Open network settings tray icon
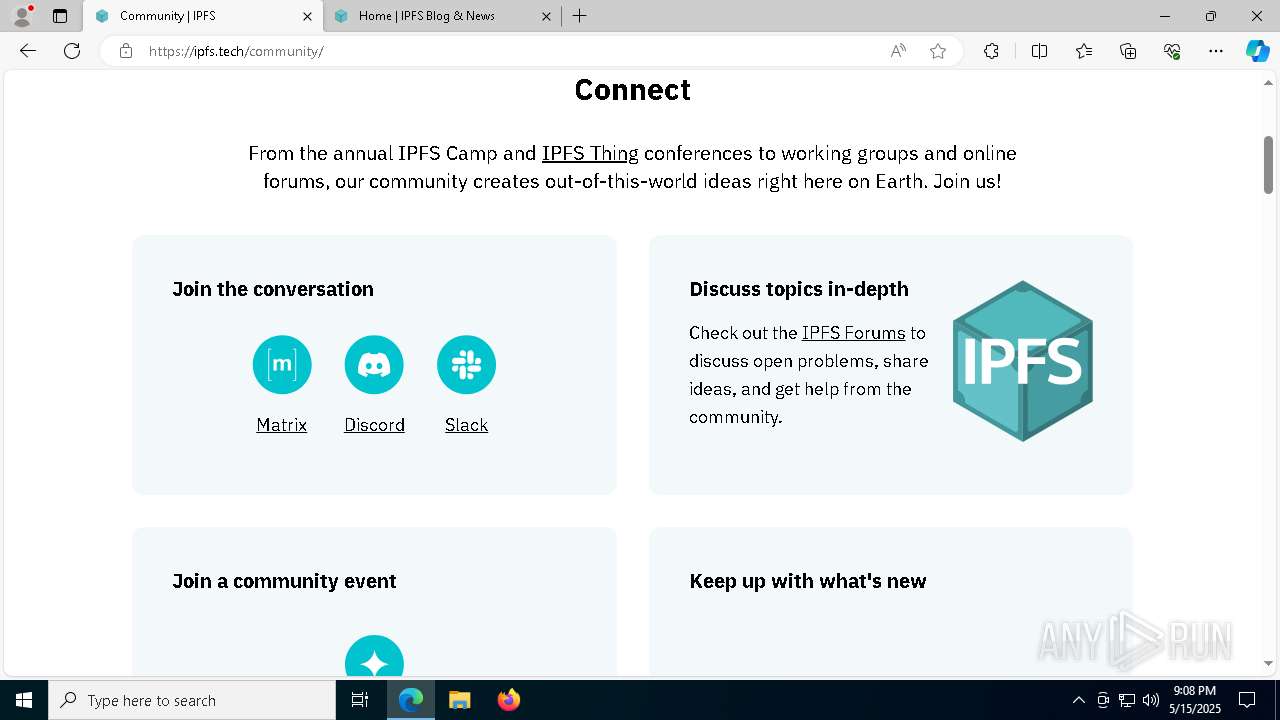The image size is (1280, 720). [x=1127, y=700]
